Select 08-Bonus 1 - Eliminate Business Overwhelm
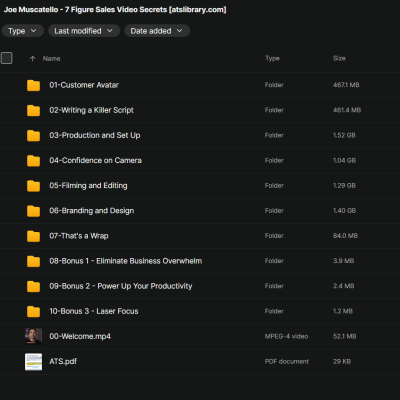This screenshot has width=400, height=400. point(126,261)
